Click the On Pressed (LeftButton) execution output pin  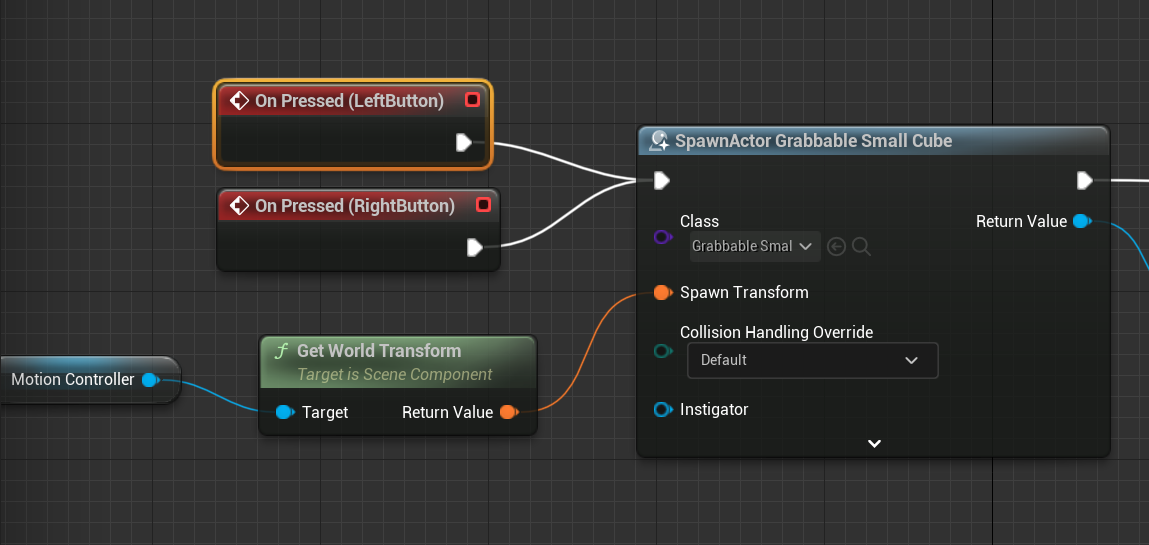(464, 142)
